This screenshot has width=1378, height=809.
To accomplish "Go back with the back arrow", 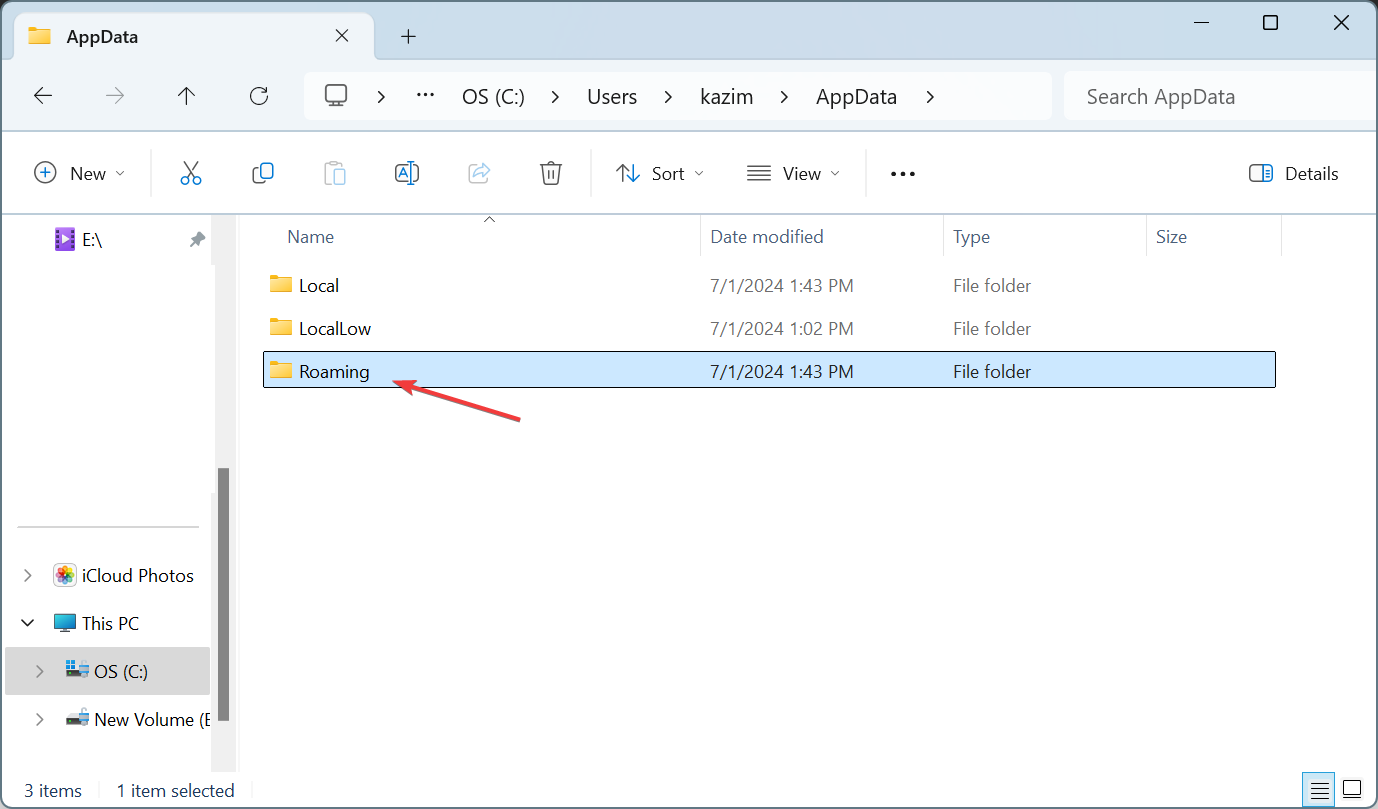I will [43, 96].
